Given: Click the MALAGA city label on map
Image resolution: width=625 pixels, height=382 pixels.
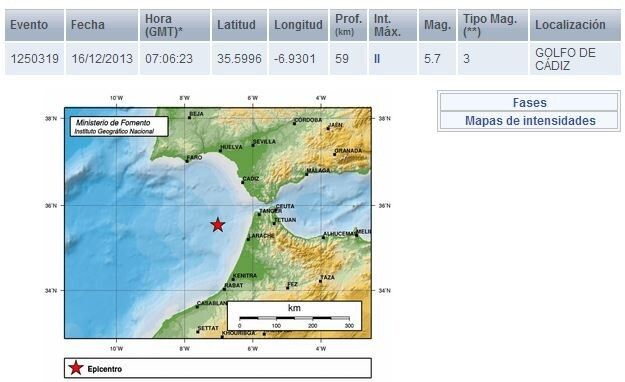Looking at the screenshot, I should coord(318,170).
